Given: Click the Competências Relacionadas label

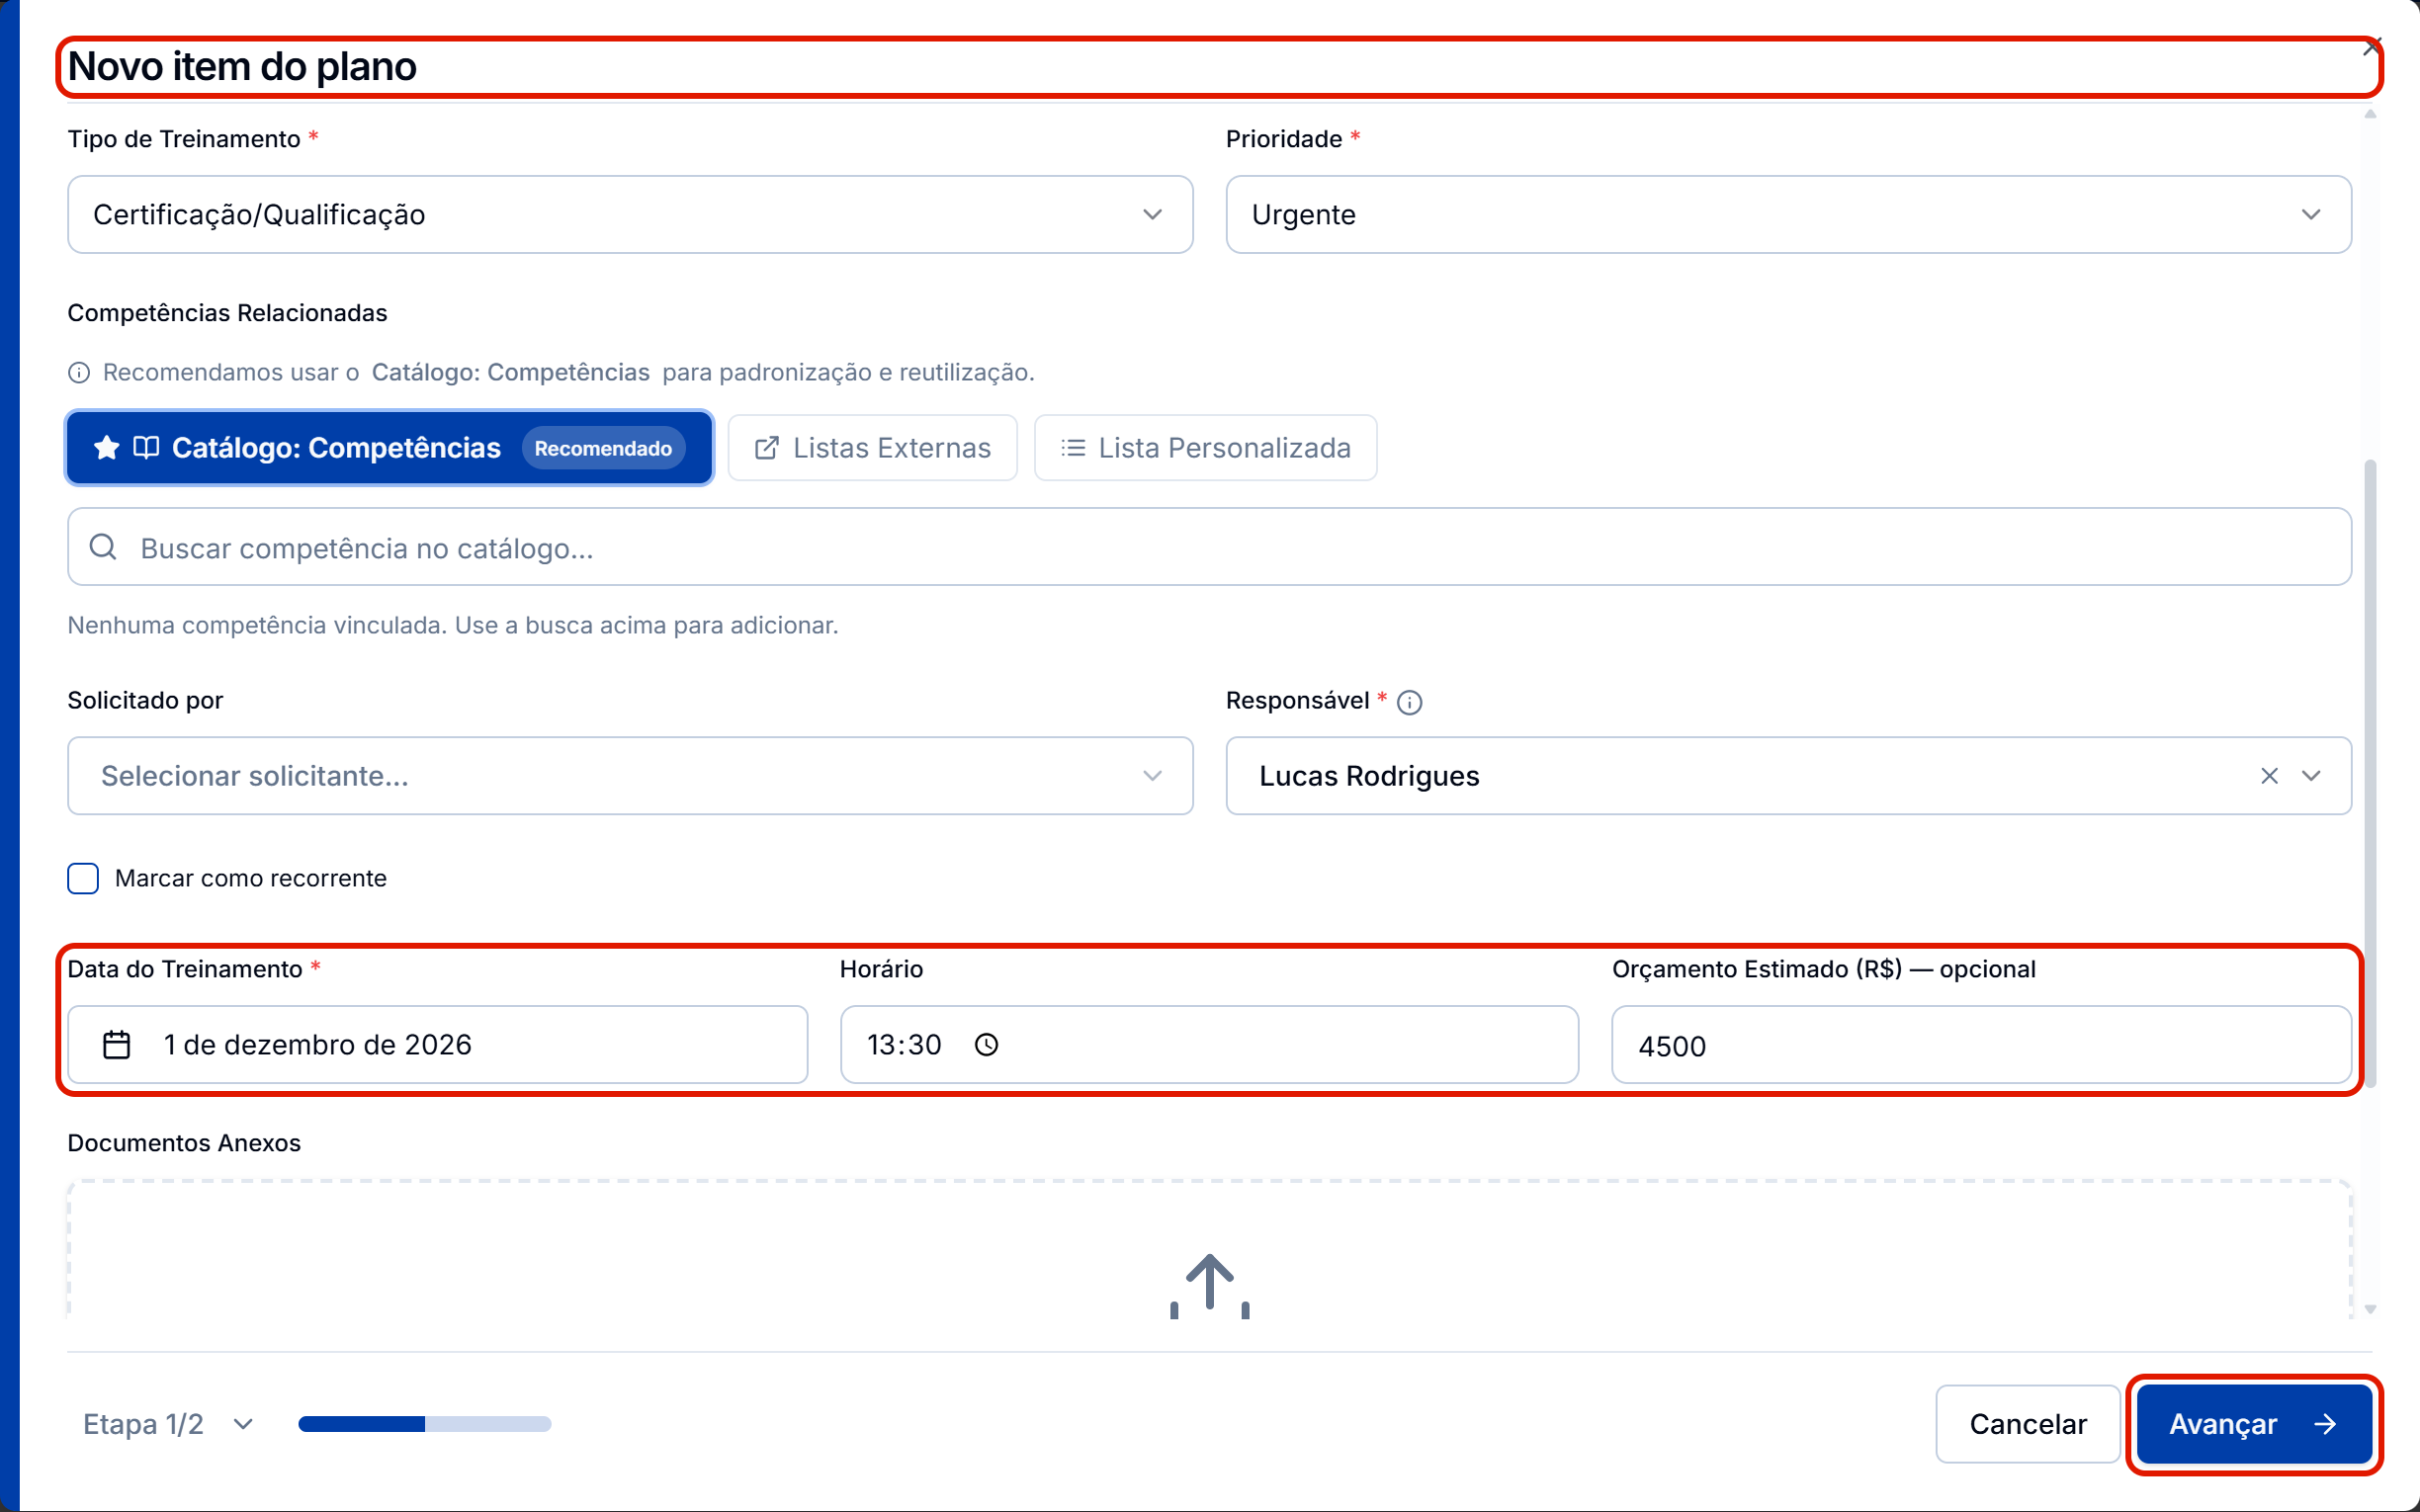Looking at the screenshot, I should tap(227, 313).
